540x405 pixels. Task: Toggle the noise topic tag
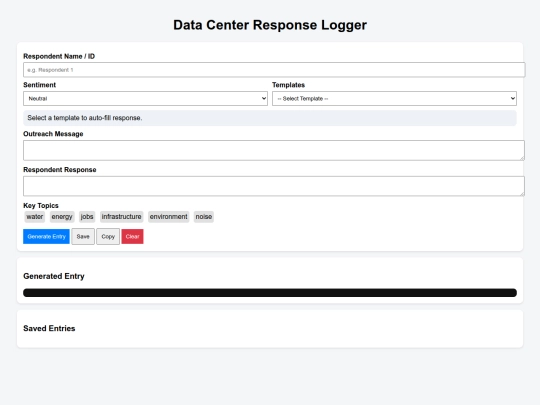click(x=204, y=217)
